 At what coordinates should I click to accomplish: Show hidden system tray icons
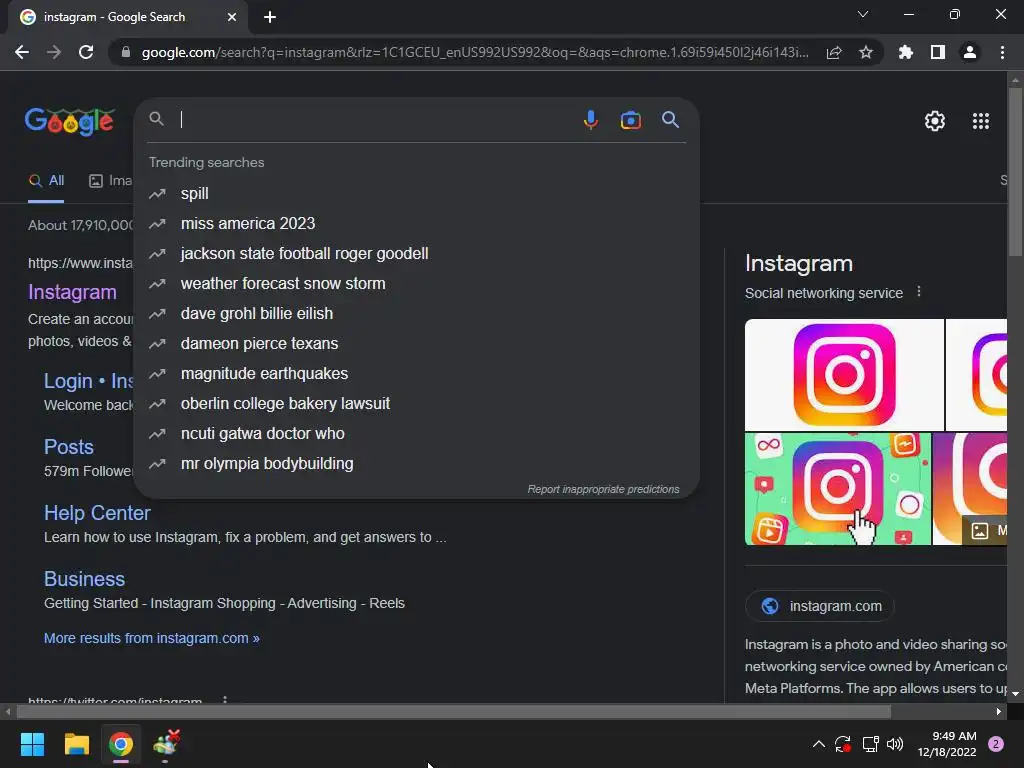(818, 744)
